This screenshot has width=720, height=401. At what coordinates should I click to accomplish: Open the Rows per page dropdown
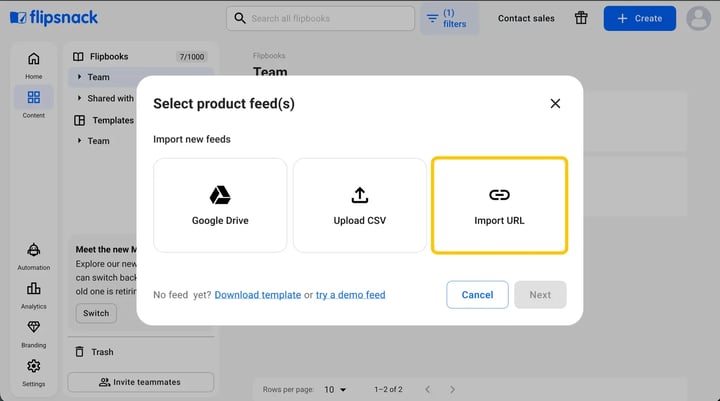[335, 390]
